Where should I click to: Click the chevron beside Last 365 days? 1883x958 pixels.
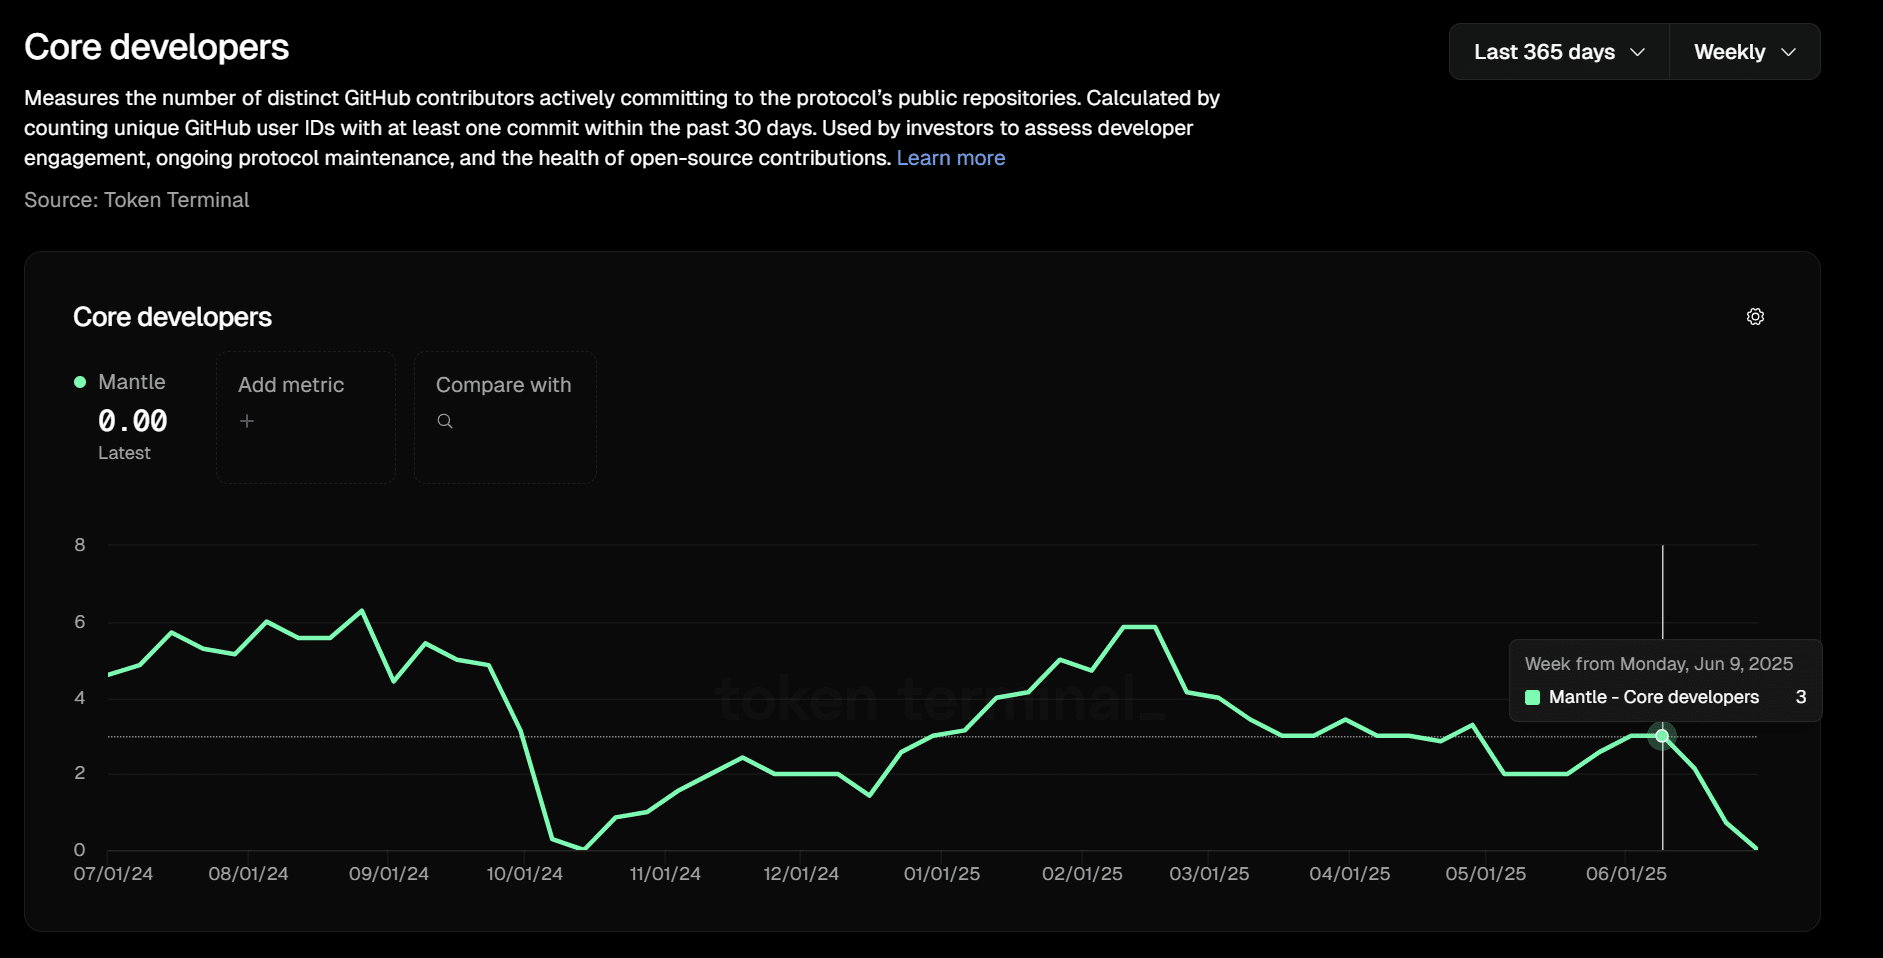(1637, 52)
